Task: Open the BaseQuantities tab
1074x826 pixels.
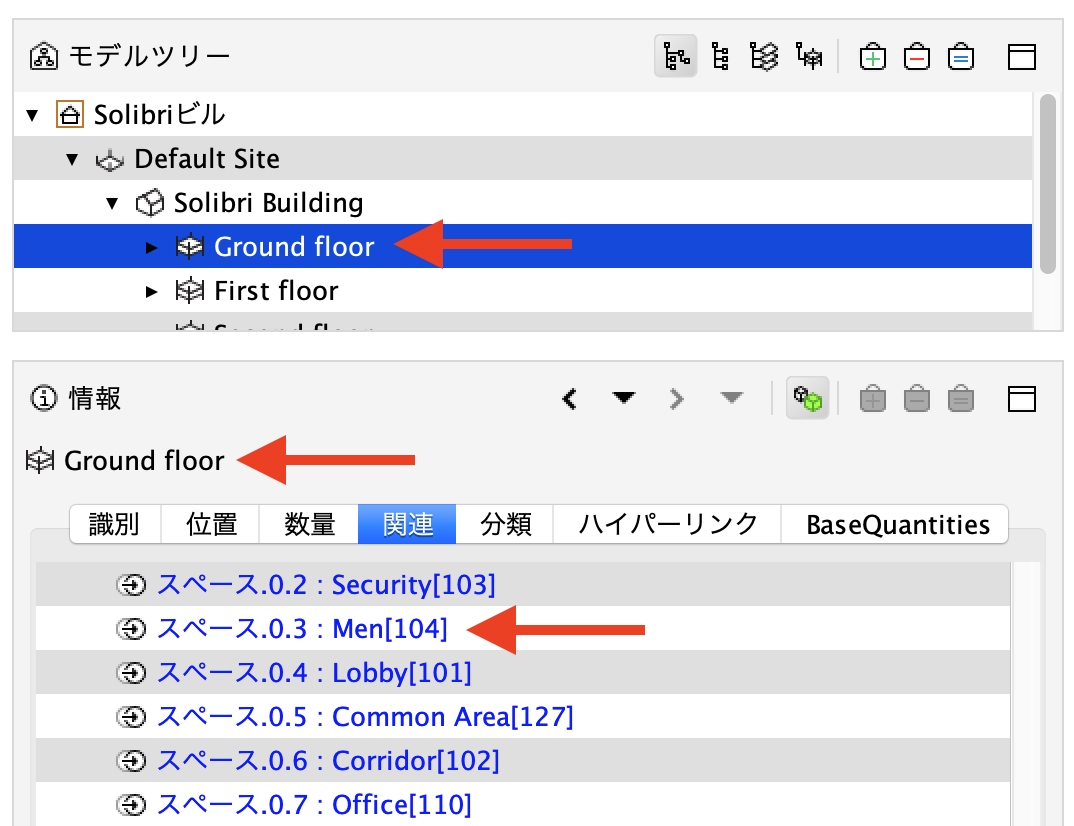Action: [897, 525]
